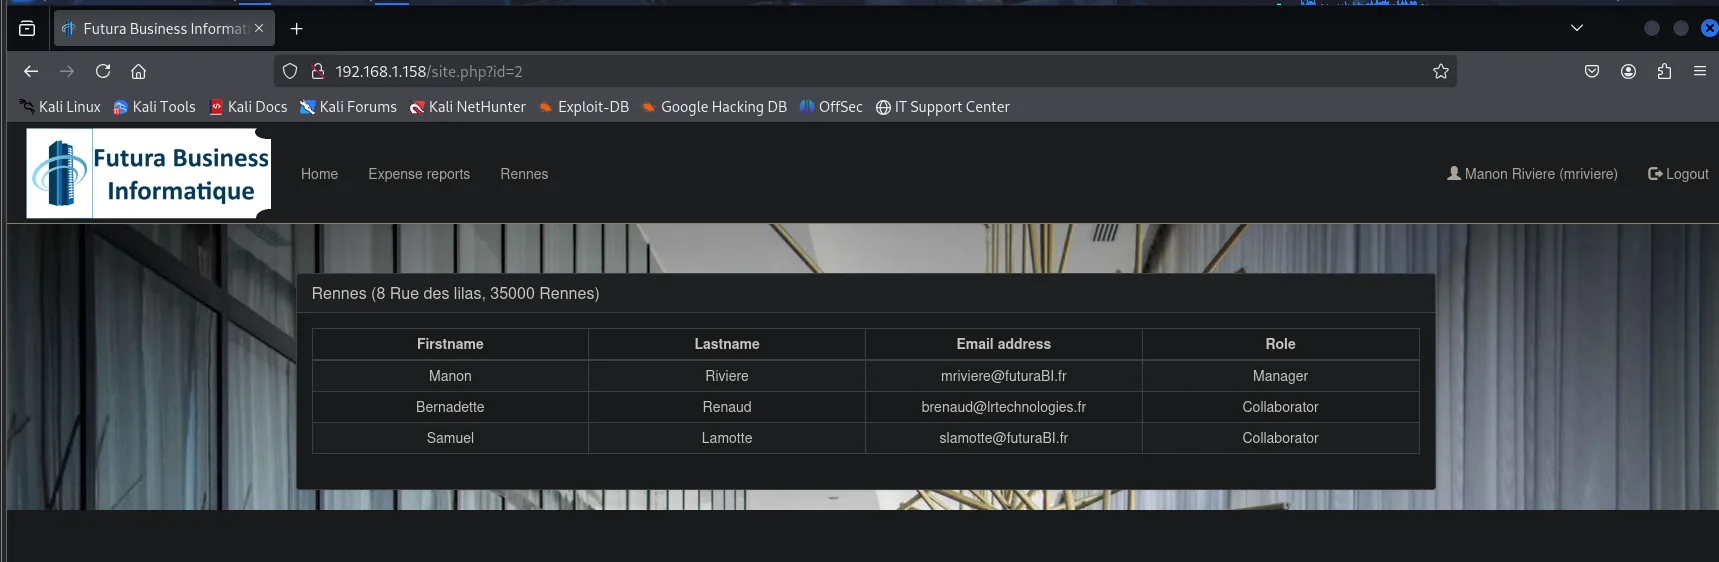Bookmark this page with the star icon

(x=1441, y=71)
